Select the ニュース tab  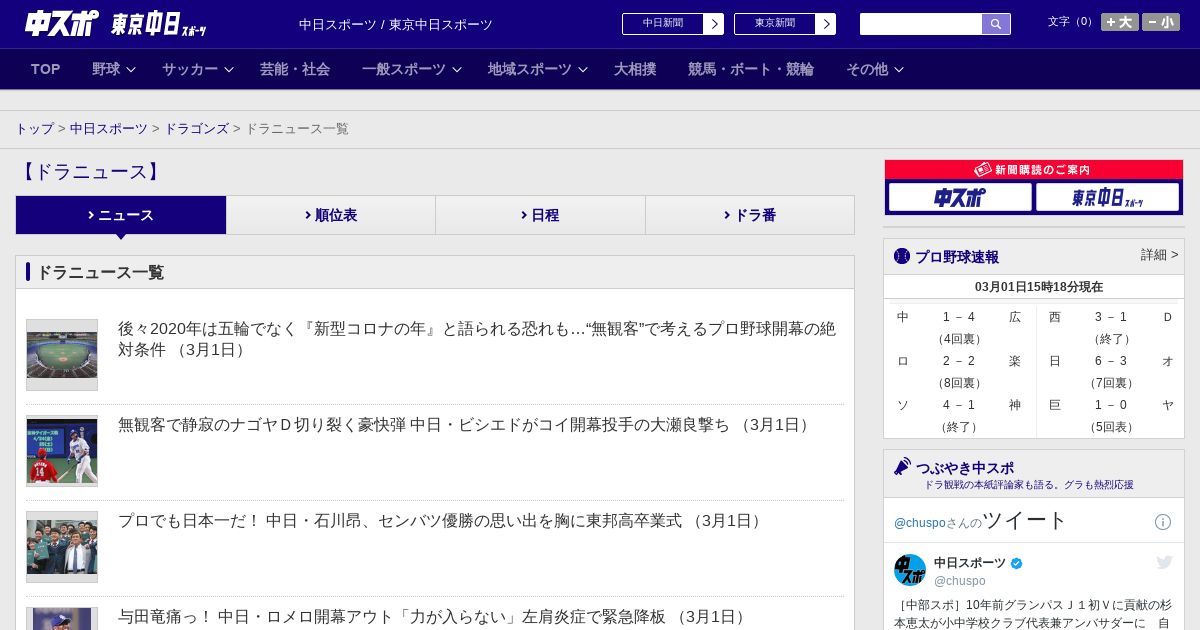click(x=121, y=215)
